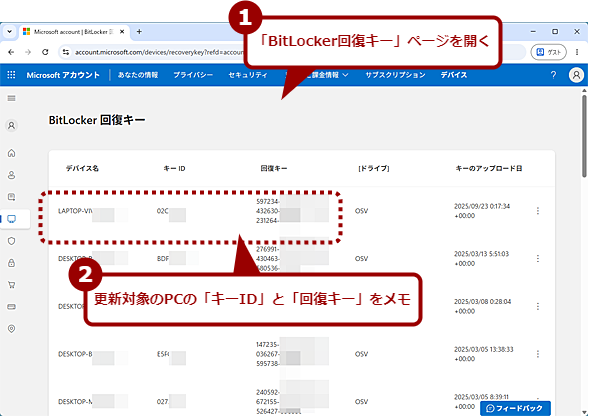Select the 2025/03/05 13:38:33 upload date
Viewport: 589px width, 417px height.
(x=483, y=354)
